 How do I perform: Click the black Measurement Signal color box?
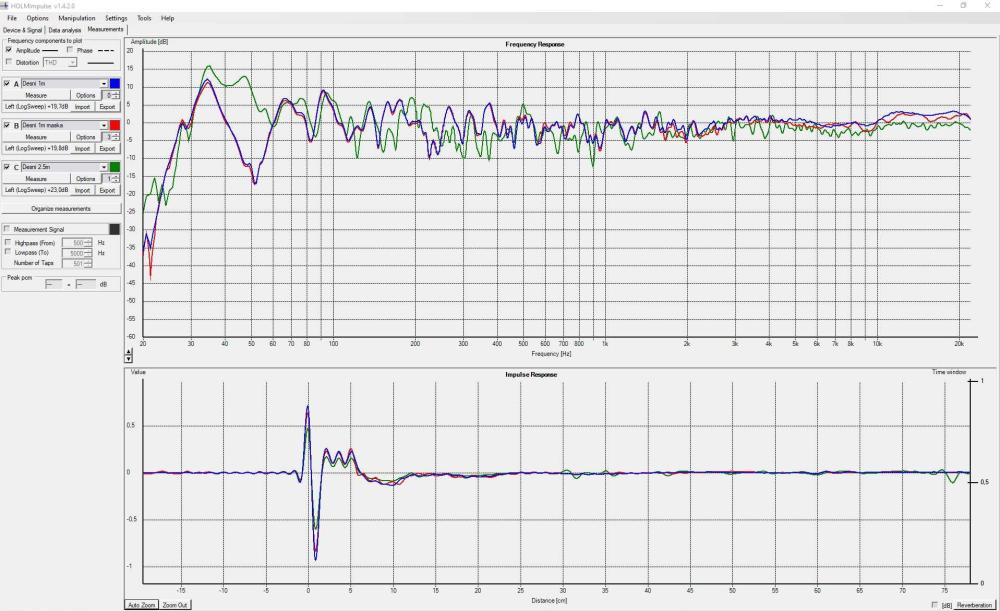tap(115, 229)
